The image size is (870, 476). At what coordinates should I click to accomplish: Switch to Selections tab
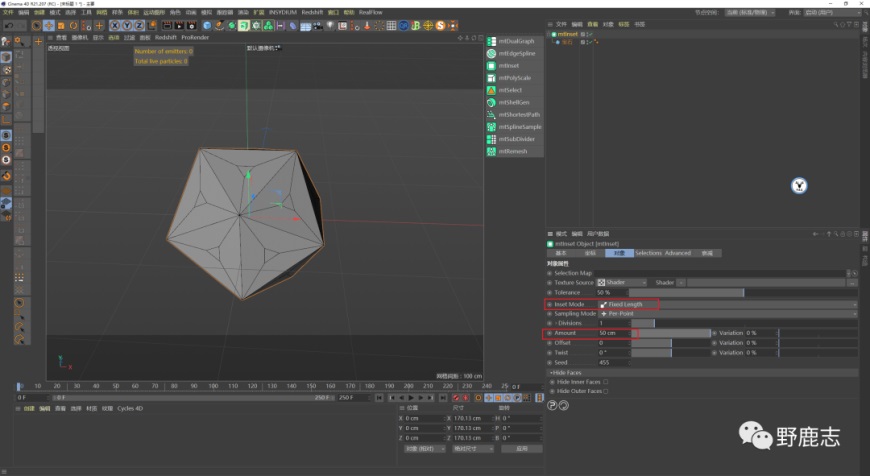click(x=648, y=253)
